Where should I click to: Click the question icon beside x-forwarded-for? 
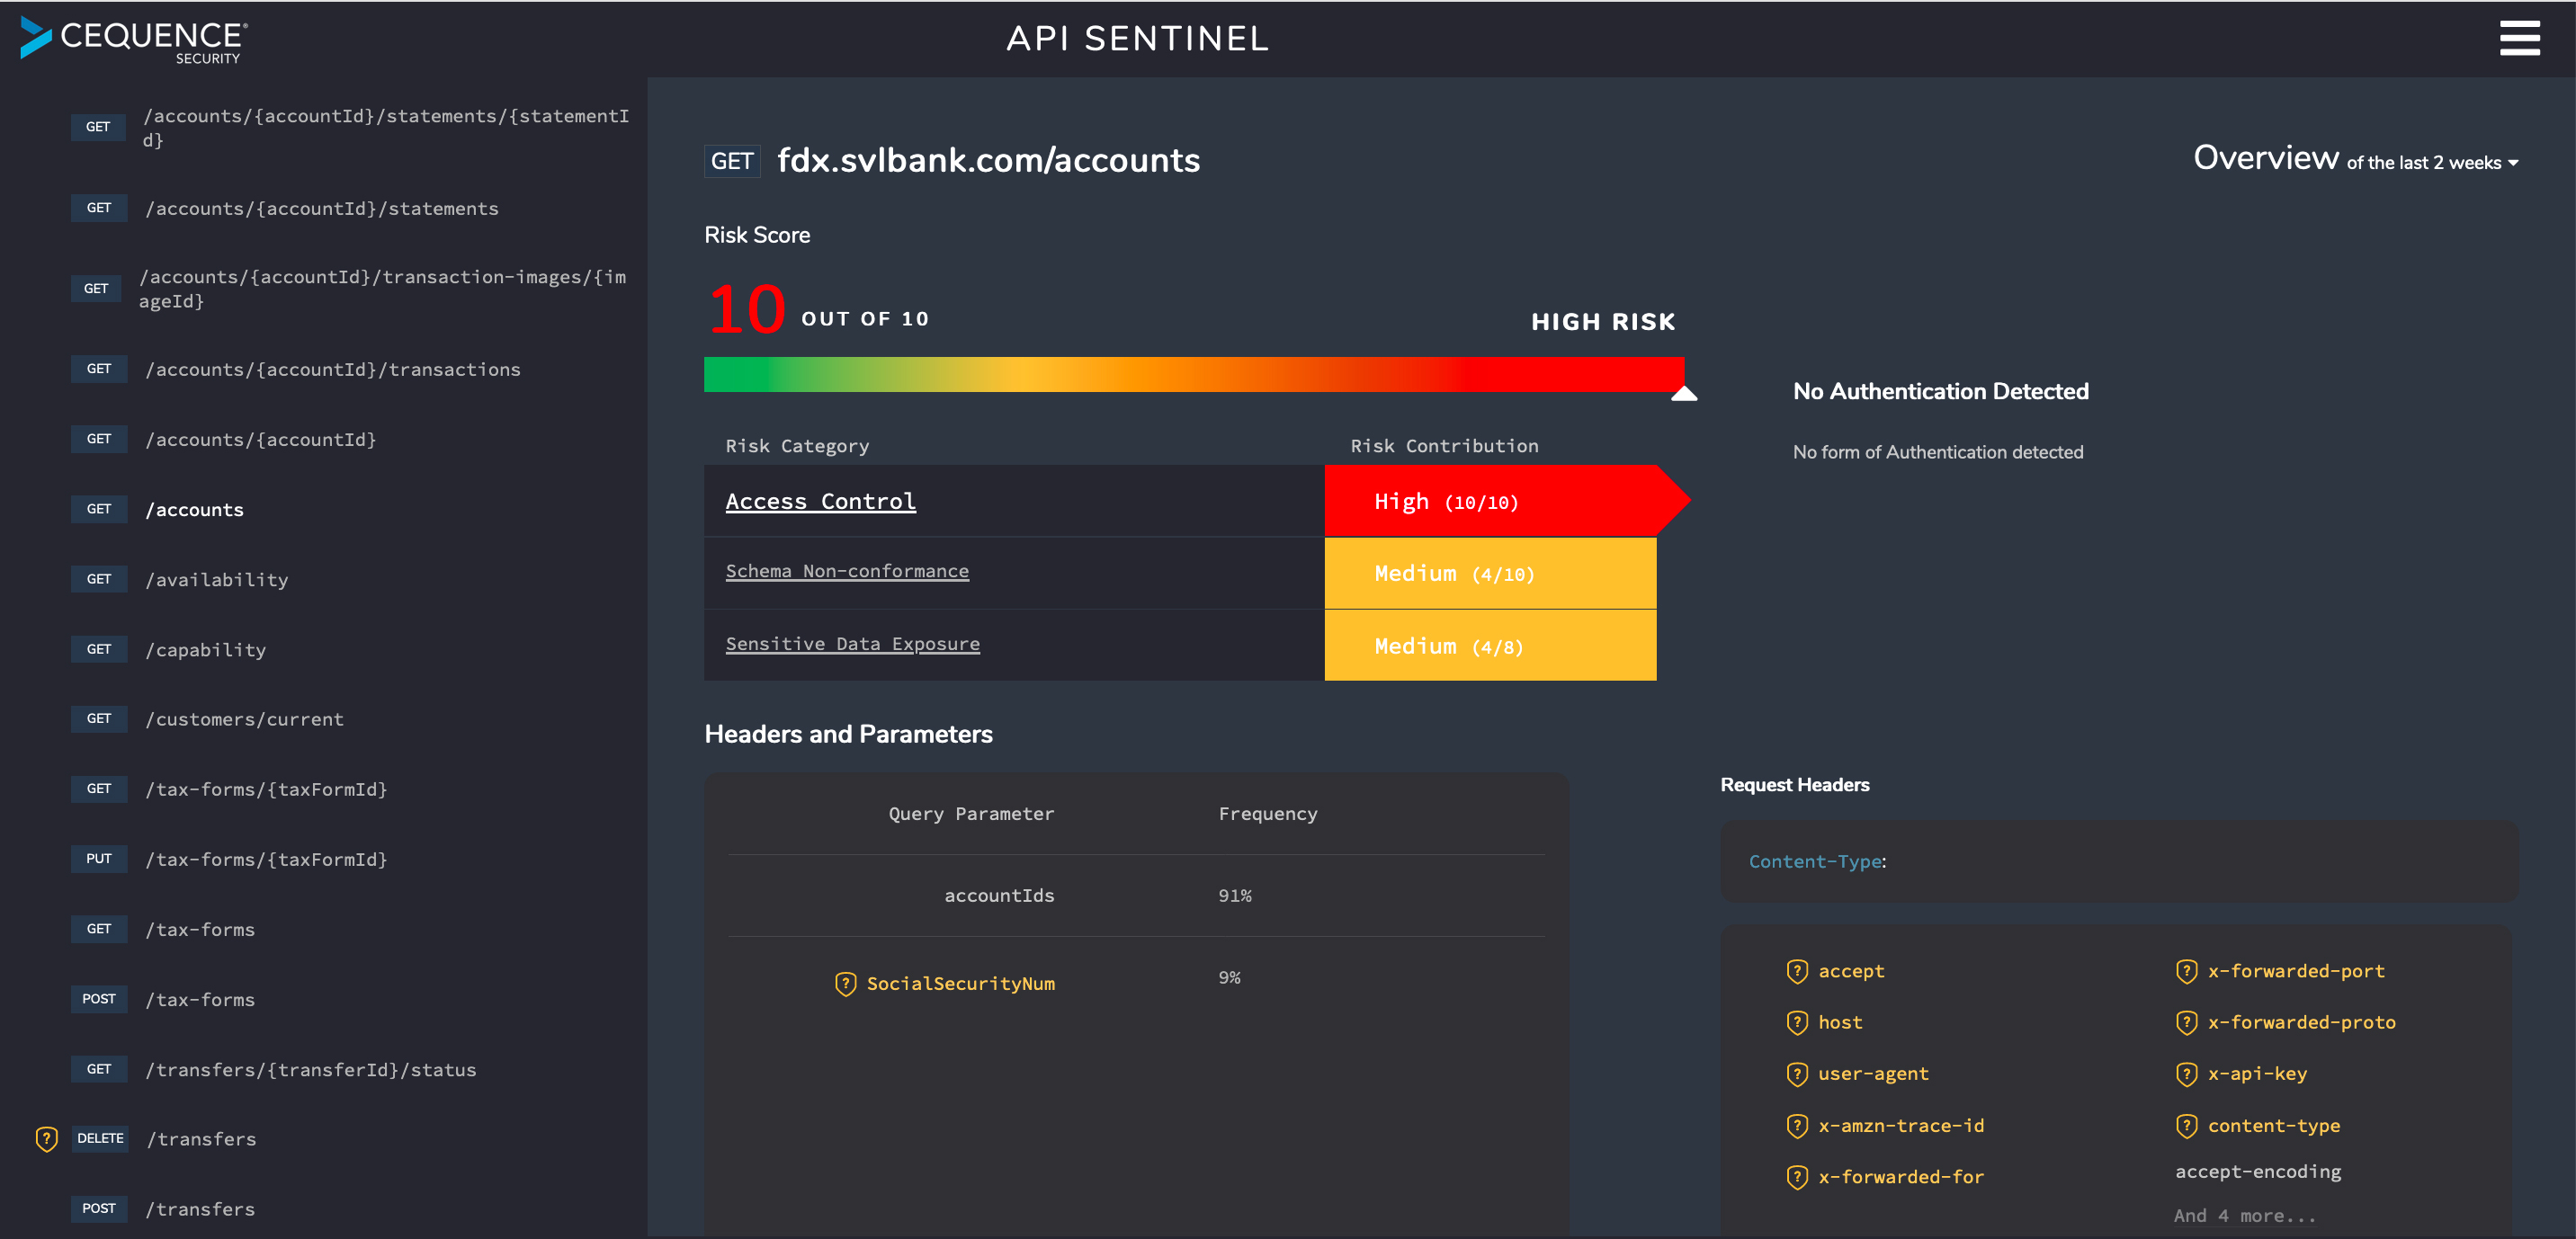[x=1796, y=1176]
